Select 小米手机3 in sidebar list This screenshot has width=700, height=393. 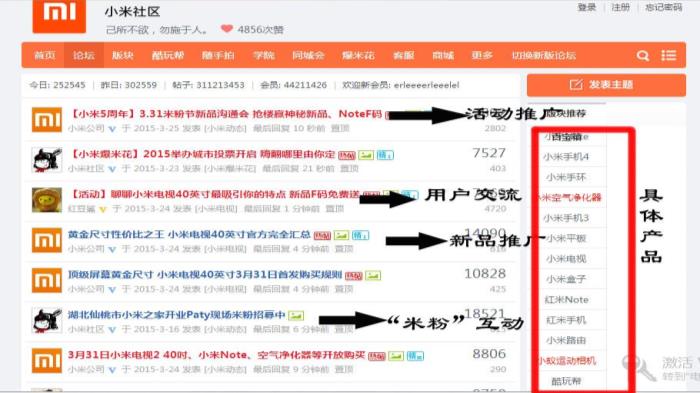(566, 218)
